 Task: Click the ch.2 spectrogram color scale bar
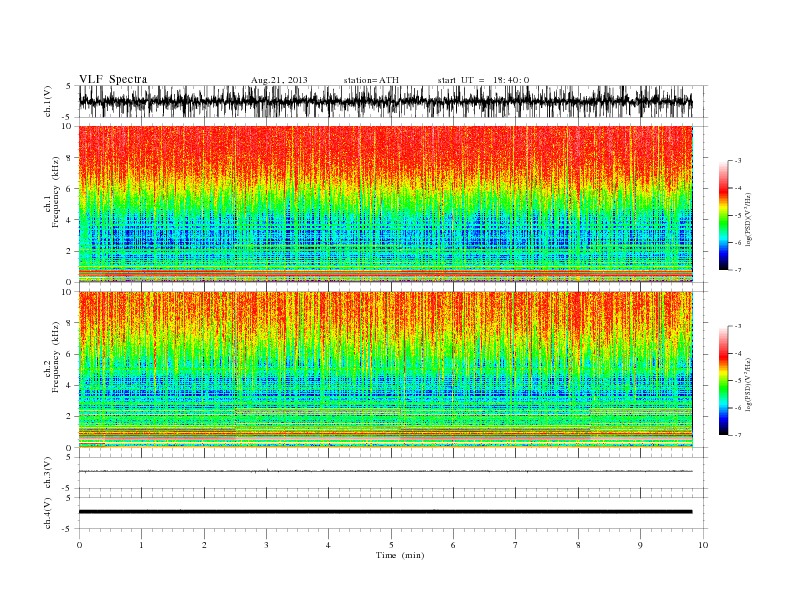723,380
